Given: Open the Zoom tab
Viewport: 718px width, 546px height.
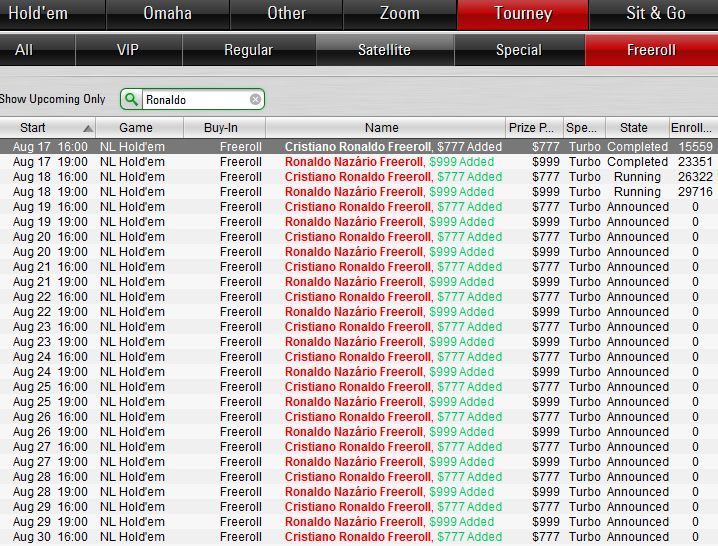Looking at the screenshot, I should (x=400, y=14).
